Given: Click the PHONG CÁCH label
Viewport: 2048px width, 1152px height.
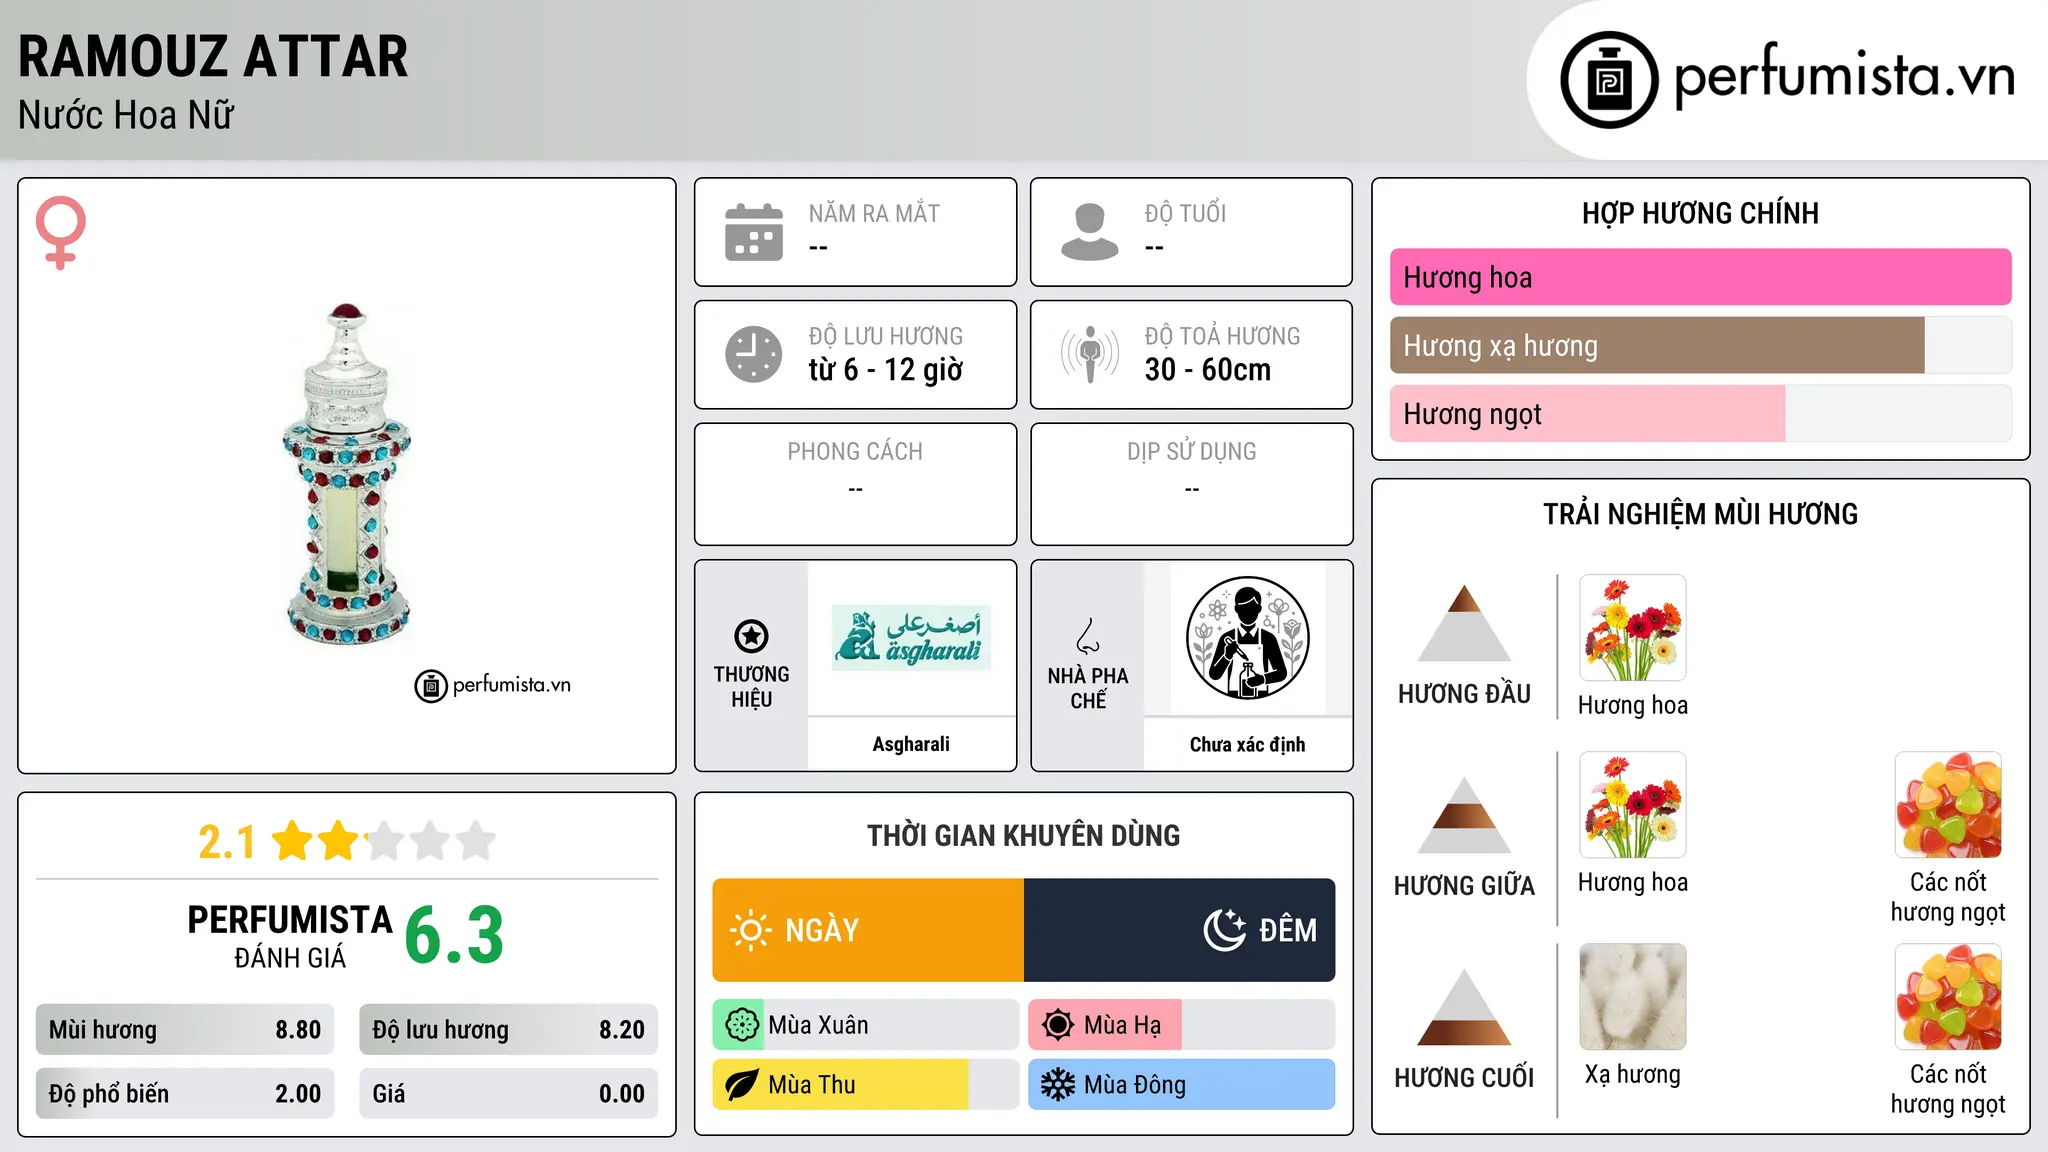Looking at the screenshot, I should 855,452.
